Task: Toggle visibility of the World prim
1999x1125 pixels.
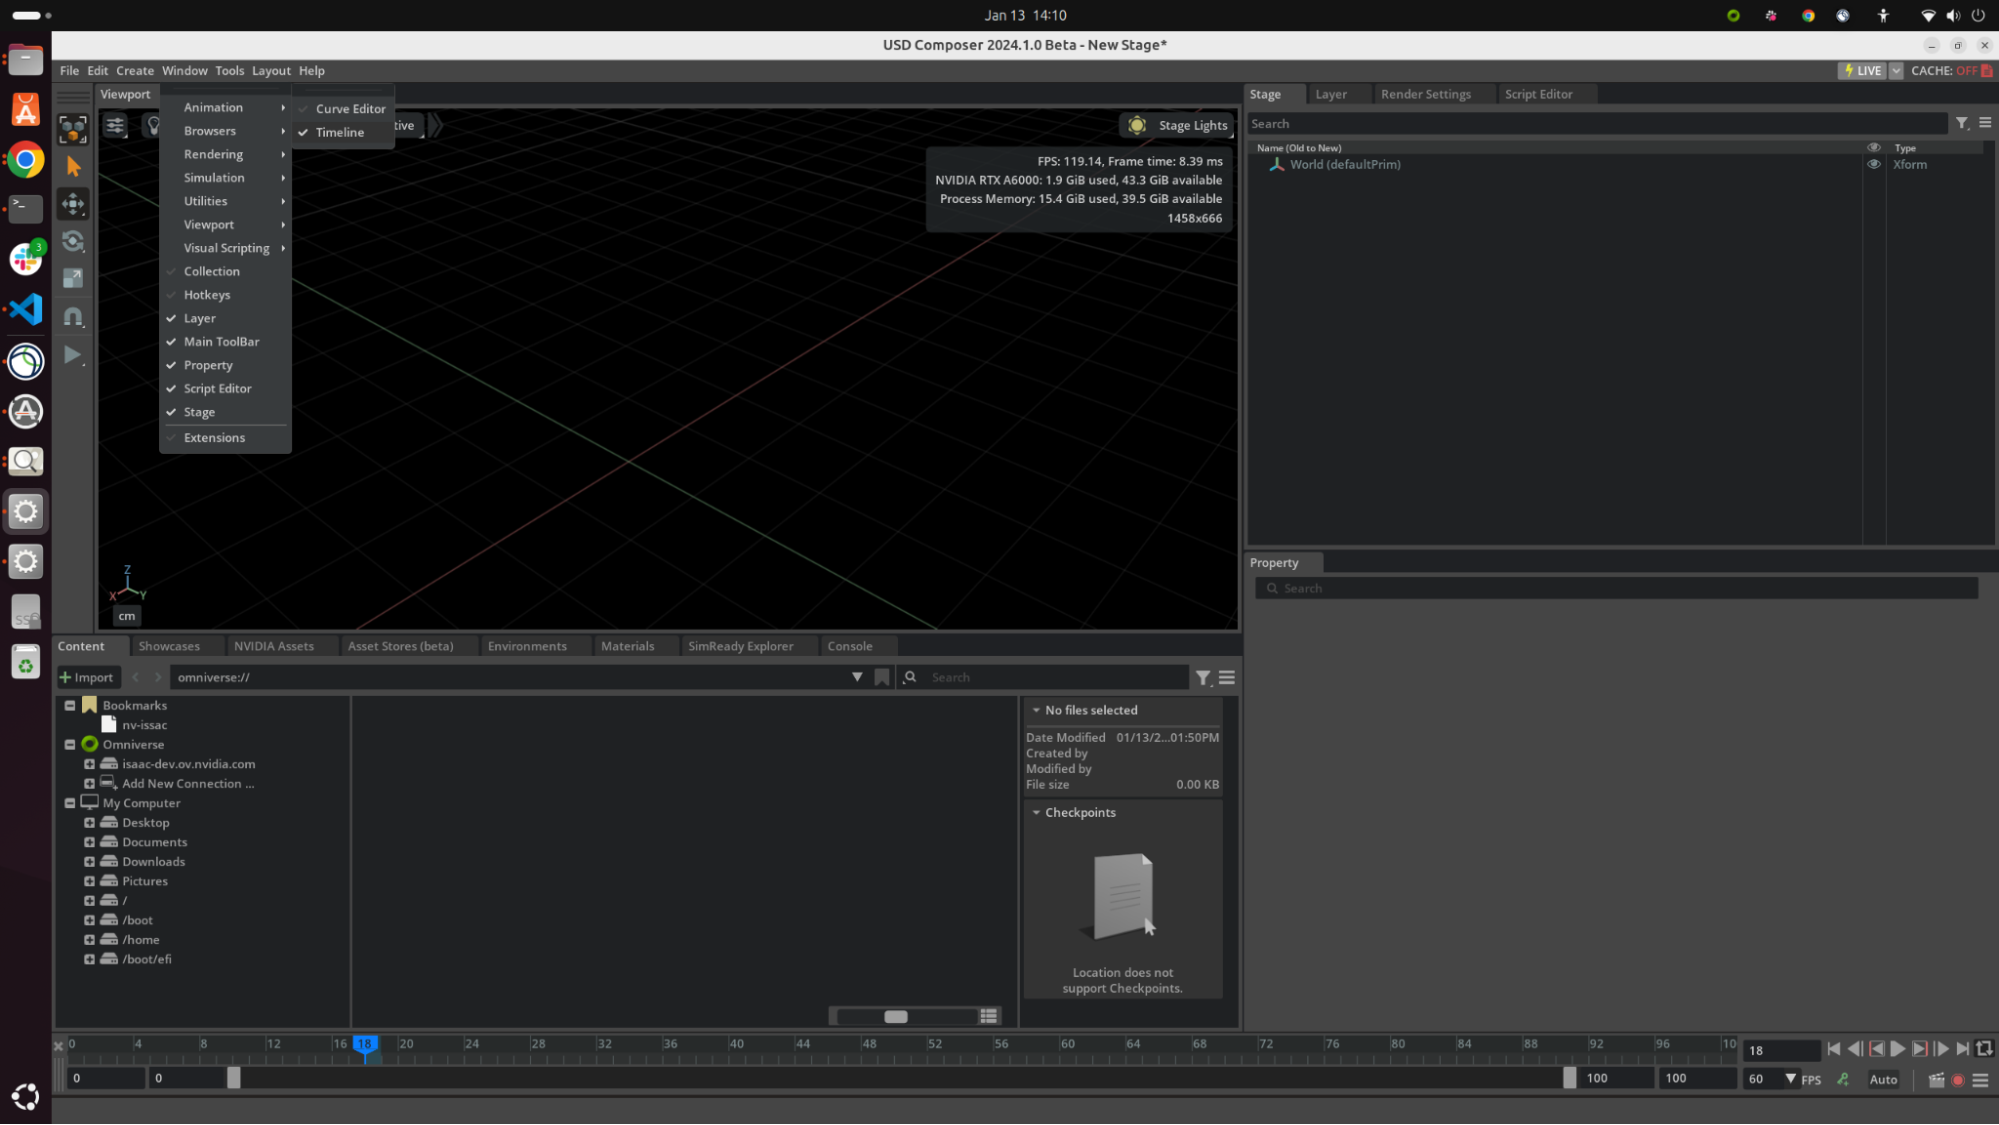Action: pyautogui.click(x=1875, y=164)
